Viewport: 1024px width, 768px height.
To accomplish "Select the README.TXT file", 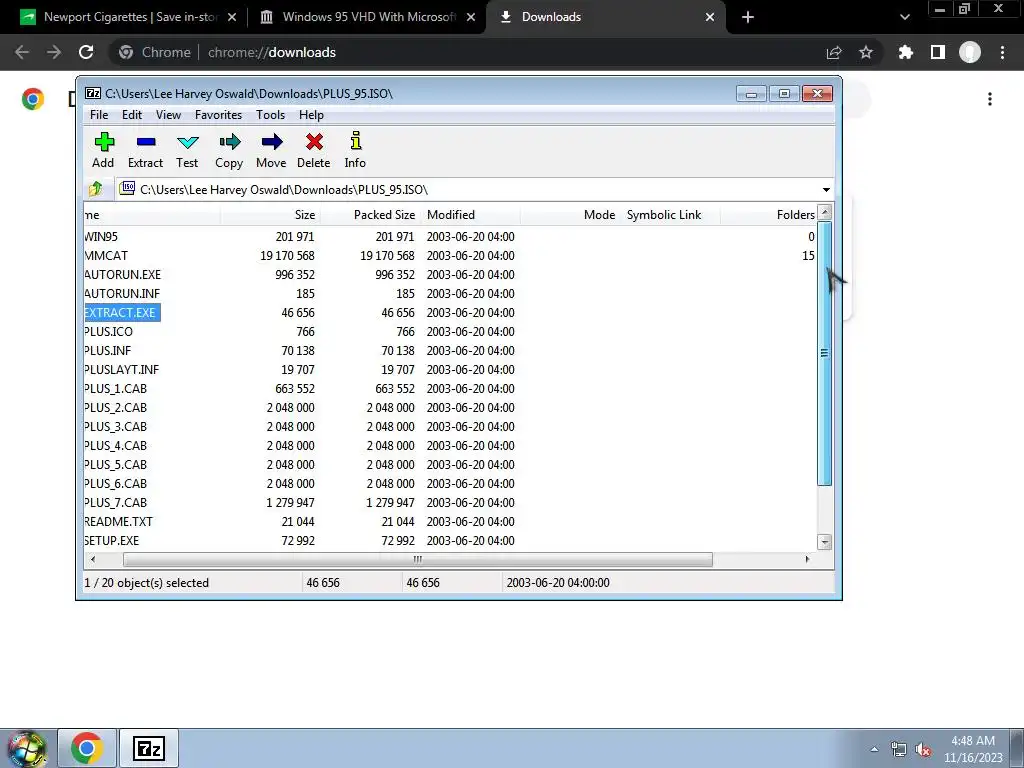I will click(x=119, y=522).
